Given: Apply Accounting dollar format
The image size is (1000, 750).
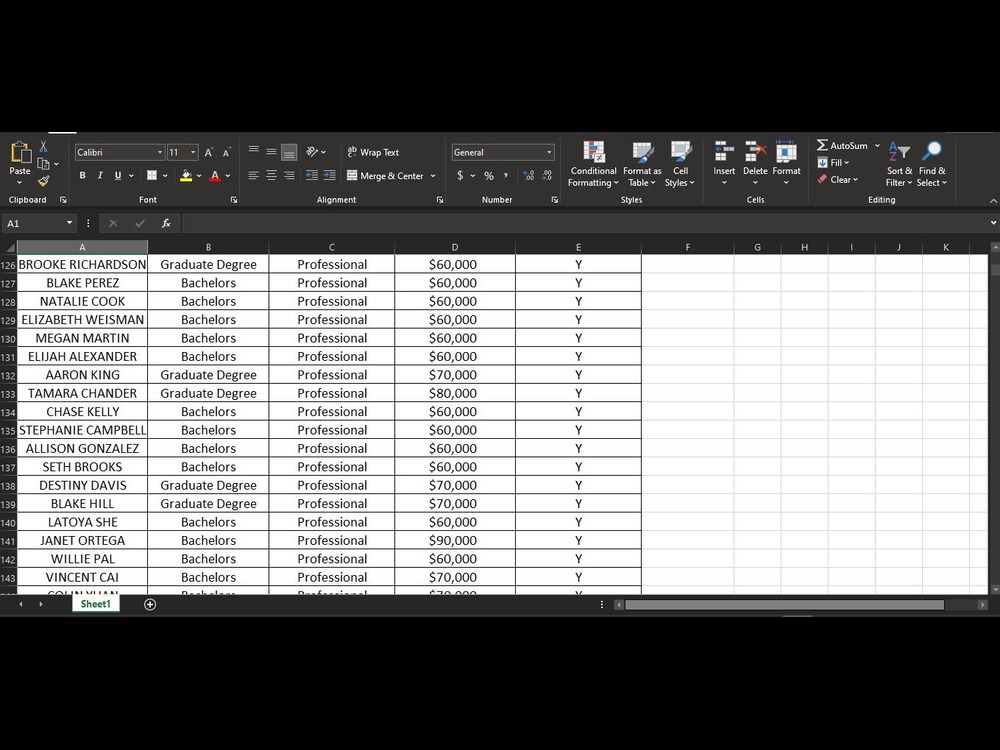Looking at the screenshot, I should 460,175.
